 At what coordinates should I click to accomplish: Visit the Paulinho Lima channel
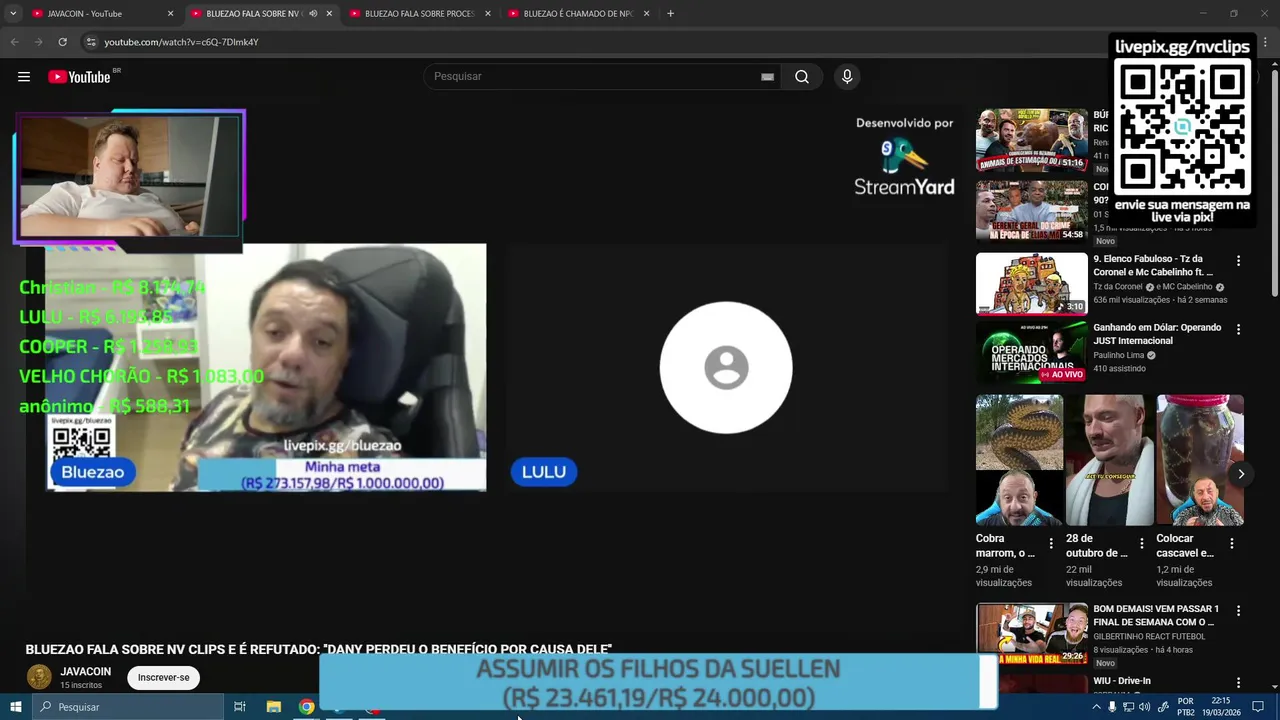click(1119, 355)
